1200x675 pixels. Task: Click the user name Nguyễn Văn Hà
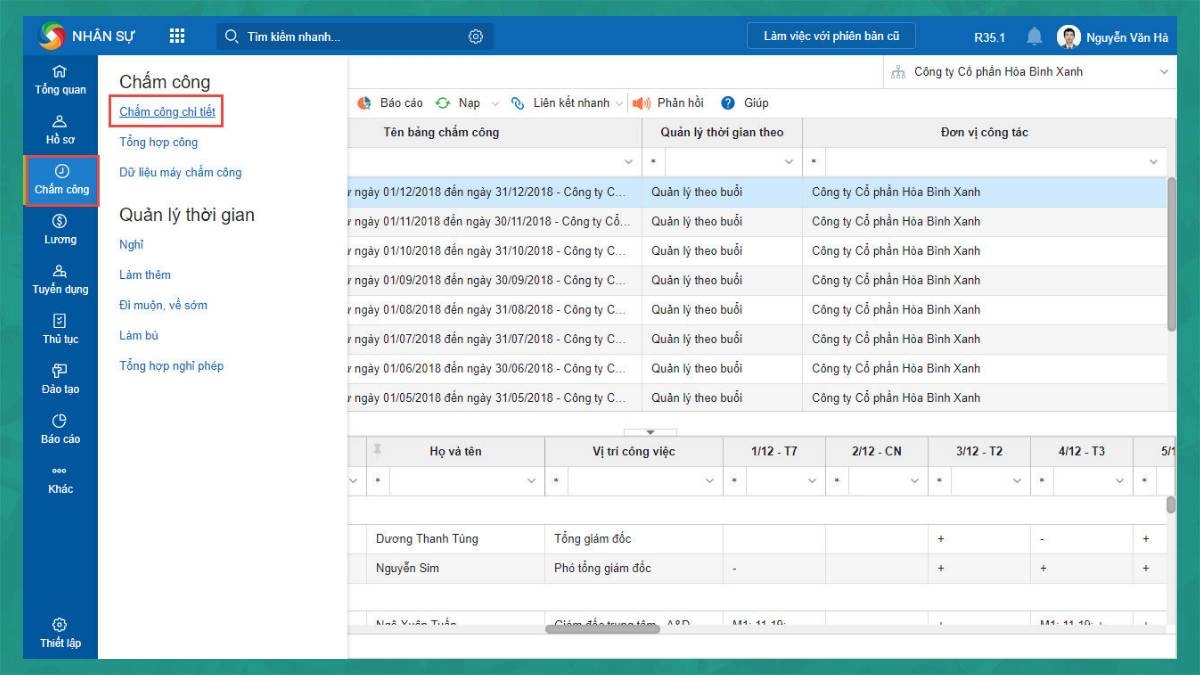pos(1128,37)
